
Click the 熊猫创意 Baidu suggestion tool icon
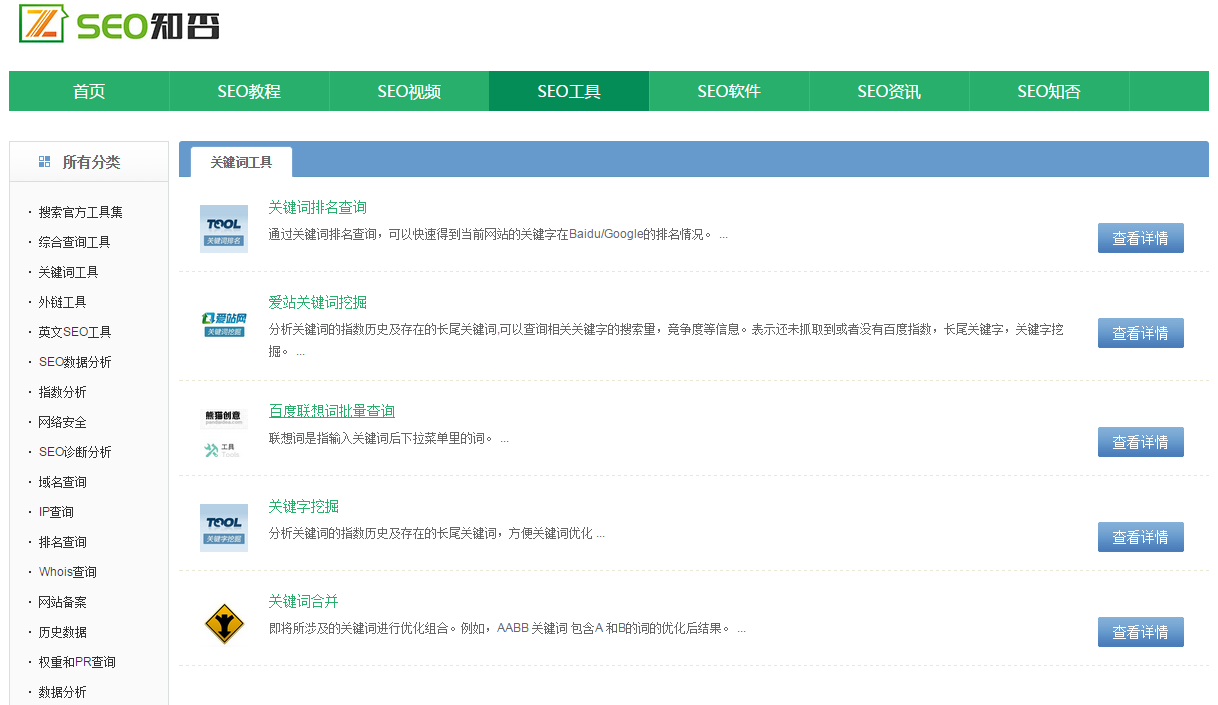[224, 433]
